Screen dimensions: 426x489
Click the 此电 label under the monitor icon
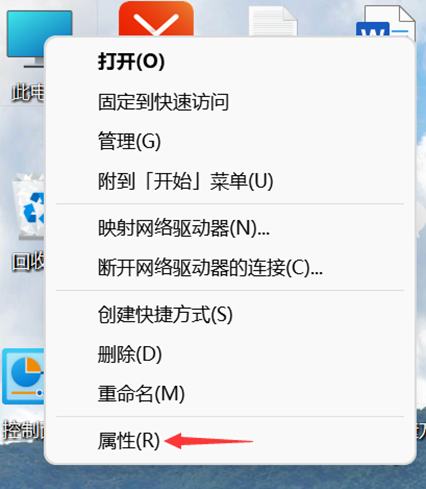point(28,92)
